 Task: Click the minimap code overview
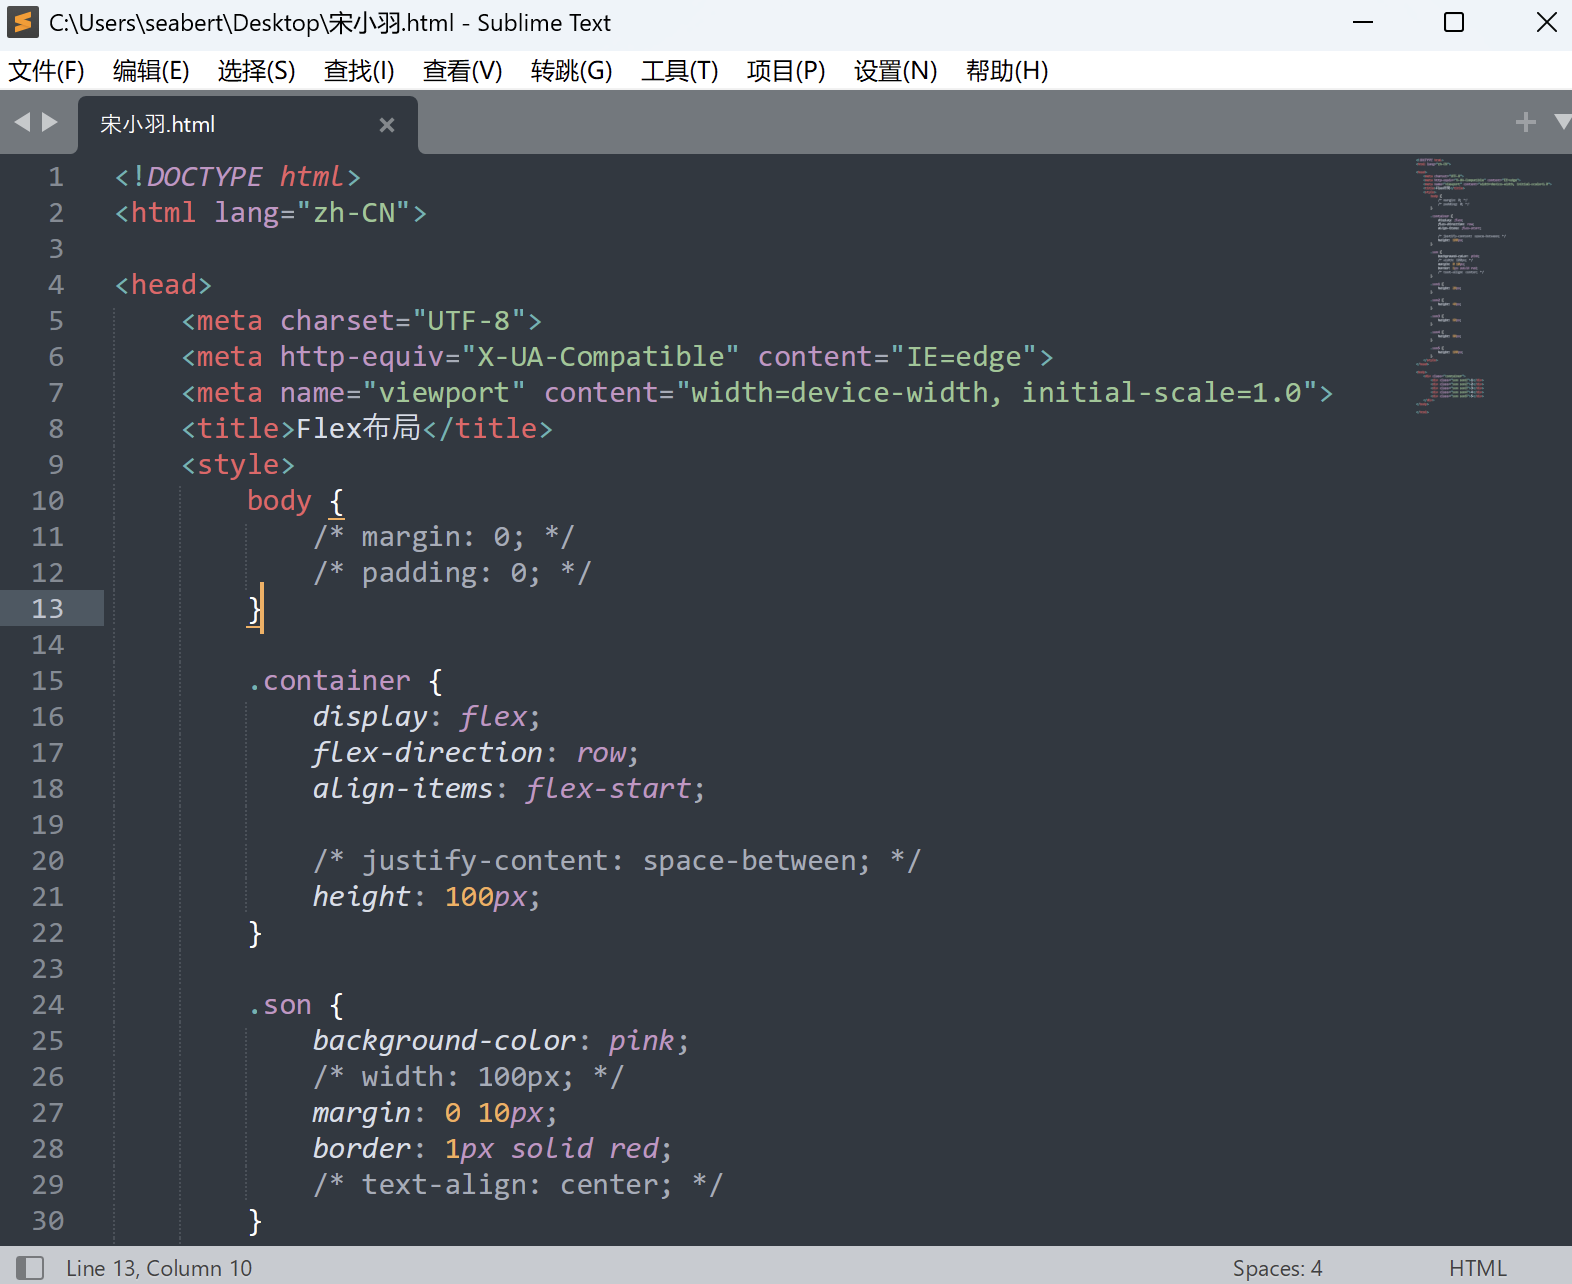1484,285
